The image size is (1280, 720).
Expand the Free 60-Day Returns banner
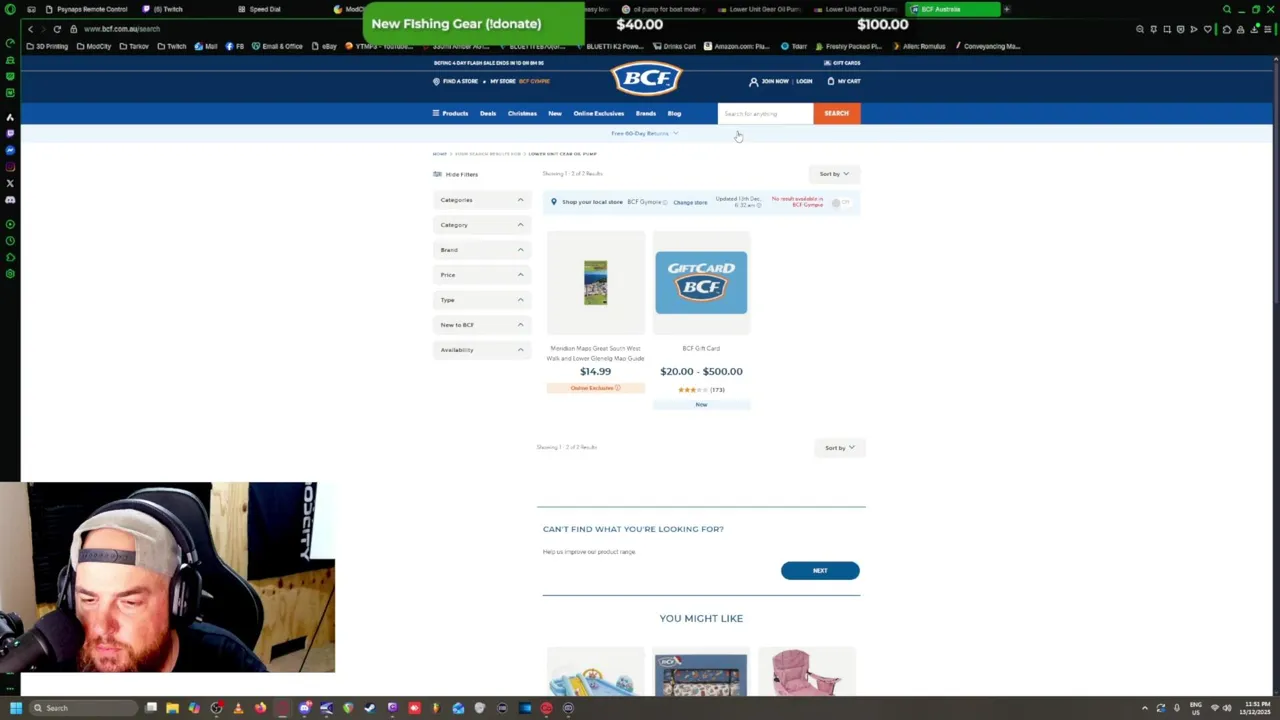[645, 133]
